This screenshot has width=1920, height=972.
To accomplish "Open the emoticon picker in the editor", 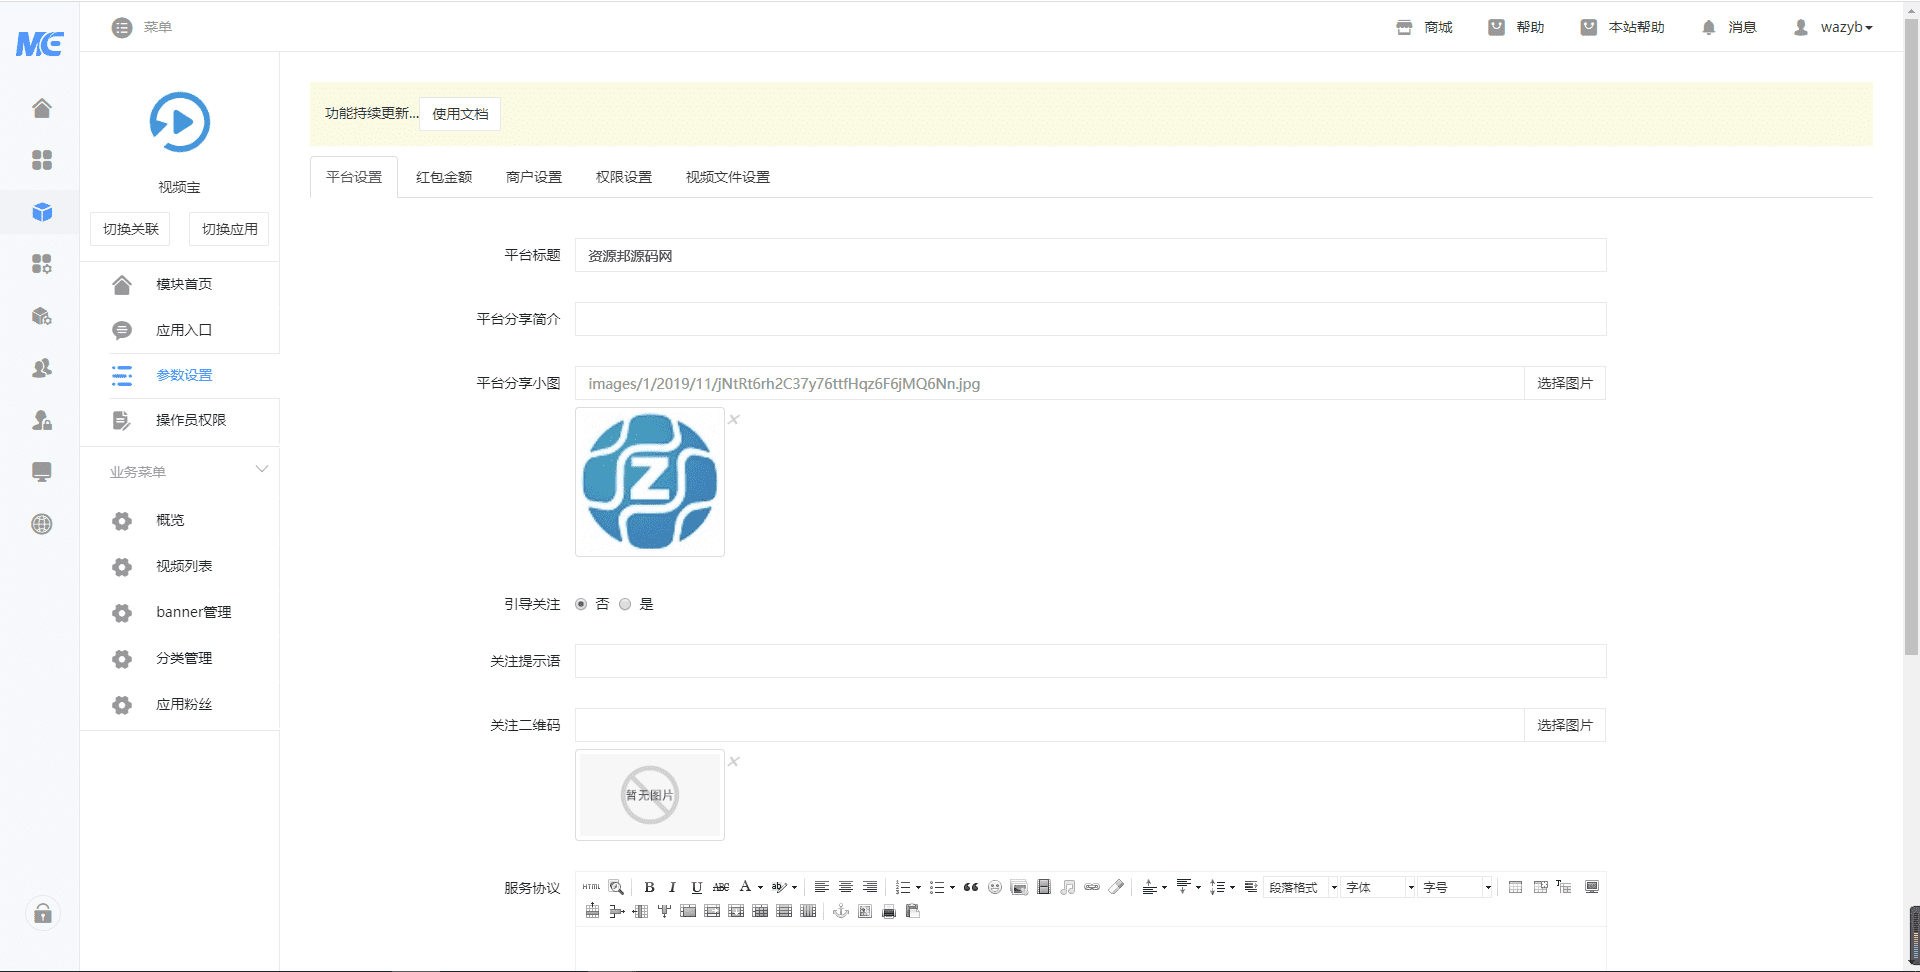I will [995, 887].
